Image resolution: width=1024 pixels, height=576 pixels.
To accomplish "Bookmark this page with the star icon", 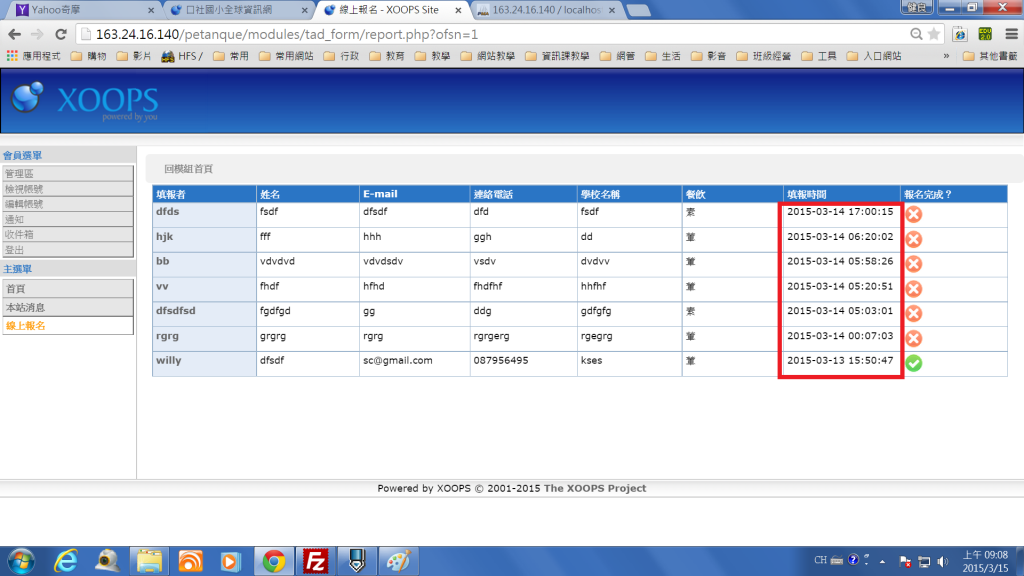I will (935, 34).
